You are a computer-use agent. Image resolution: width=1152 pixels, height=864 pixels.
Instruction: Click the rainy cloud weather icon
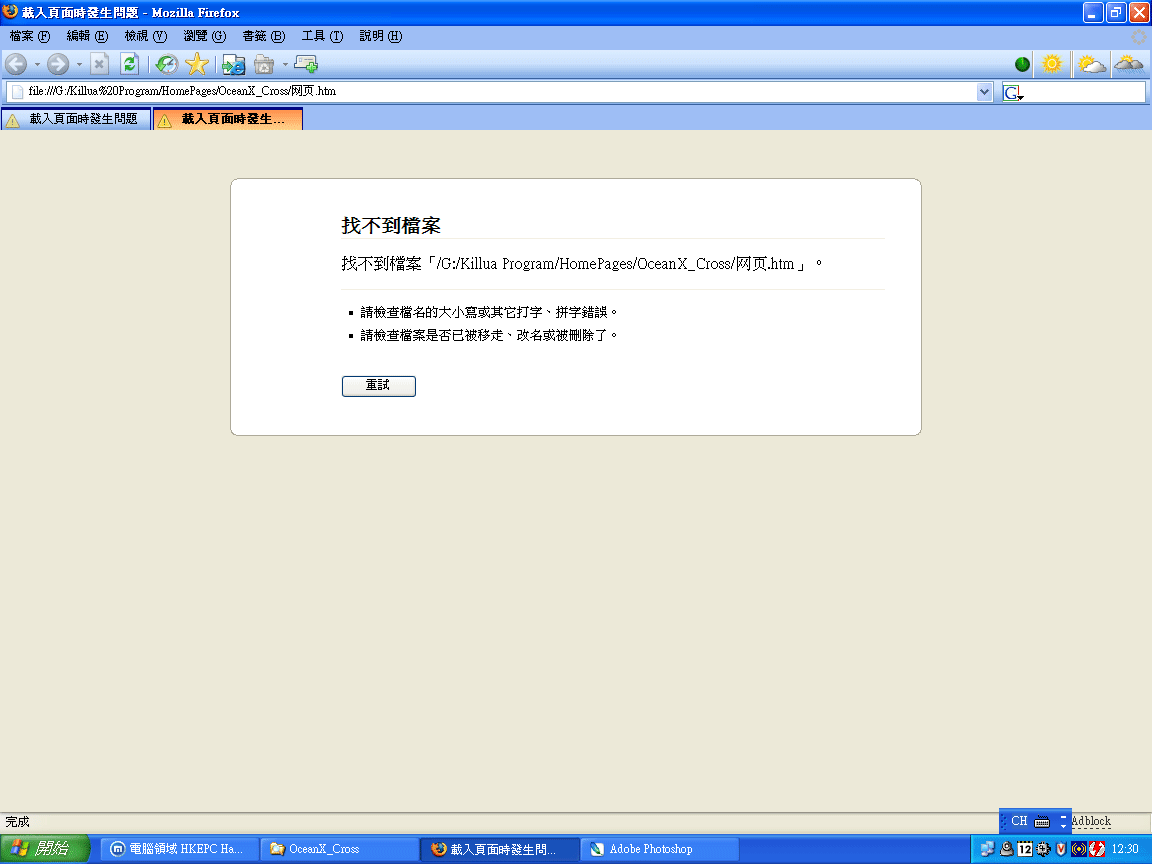click(1129, 65)
